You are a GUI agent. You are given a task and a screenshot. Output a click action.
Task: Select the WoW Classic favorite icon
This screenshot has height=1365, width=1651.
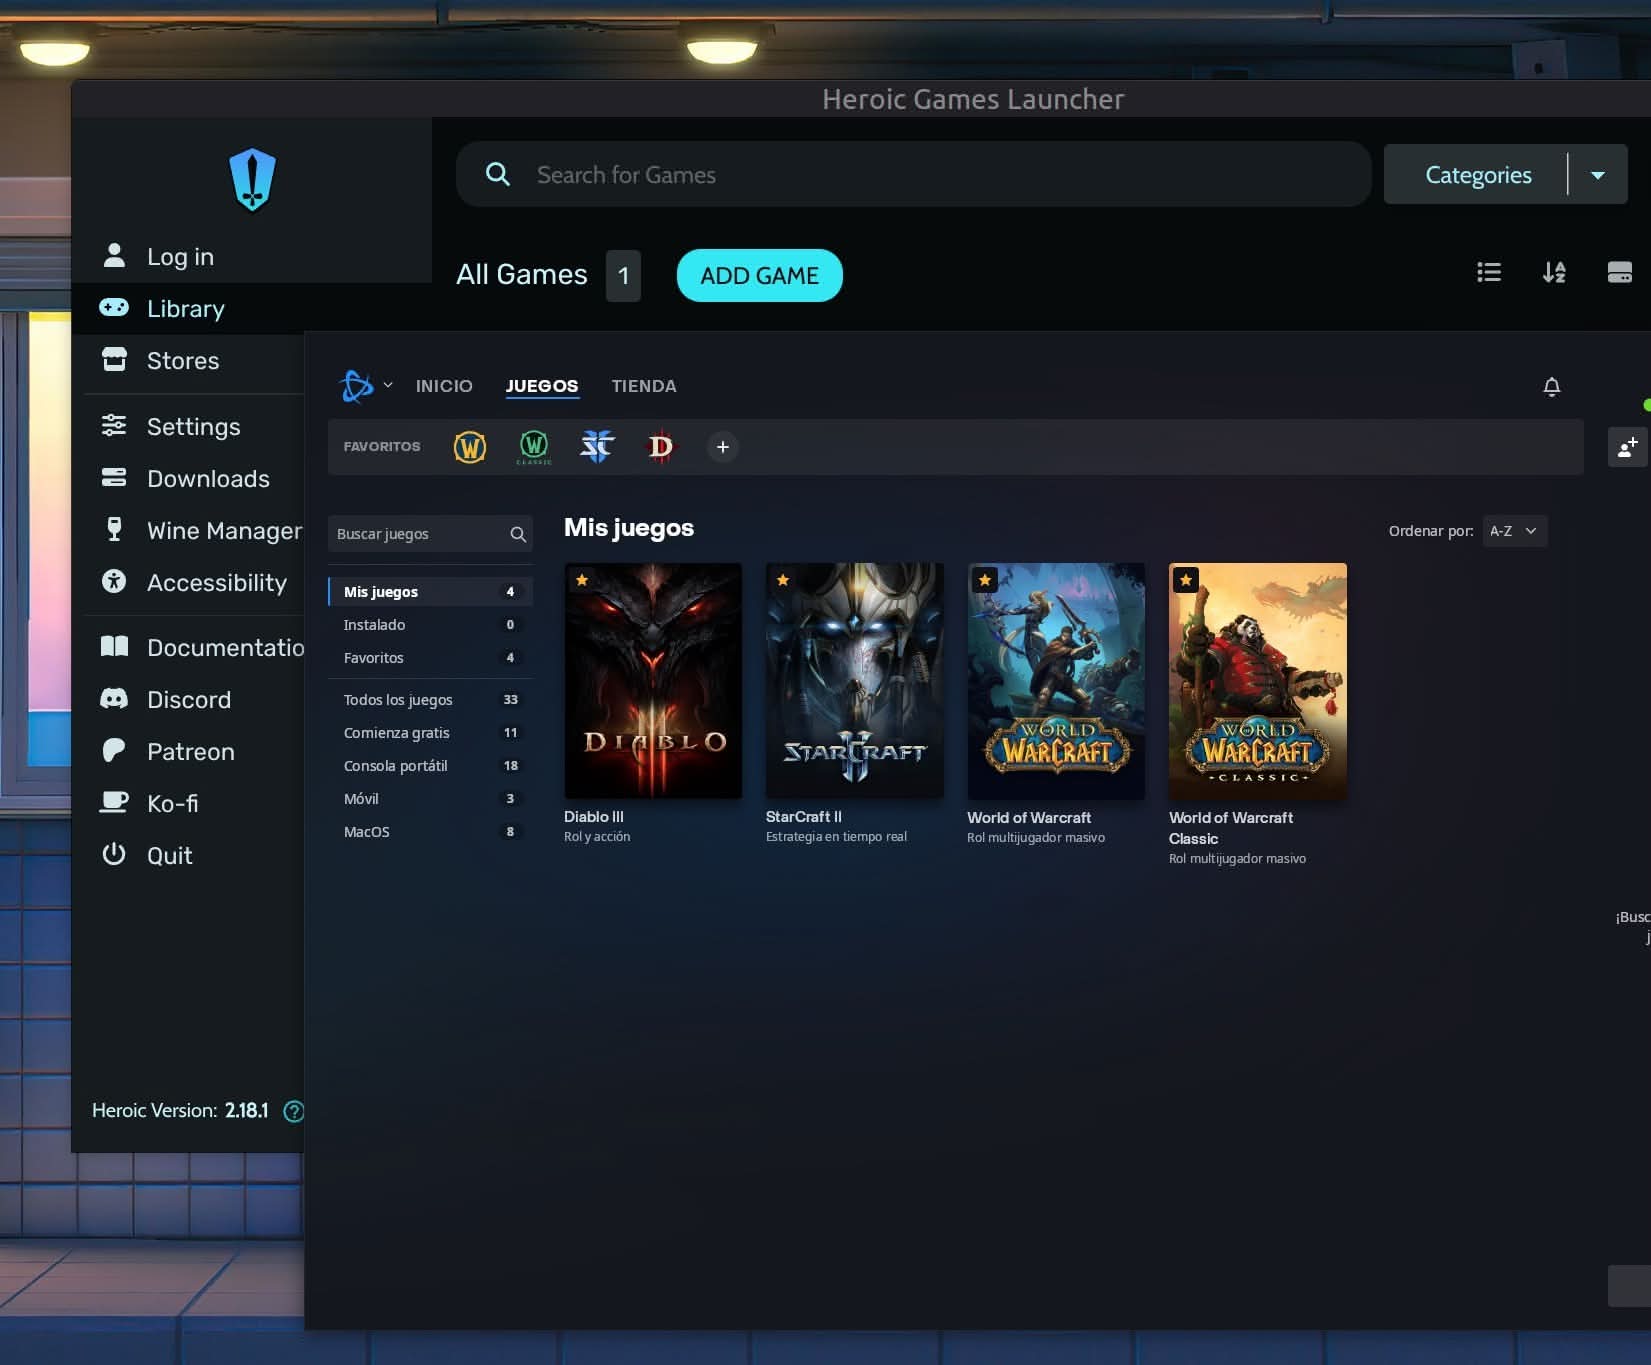click(x=533, y=447)
